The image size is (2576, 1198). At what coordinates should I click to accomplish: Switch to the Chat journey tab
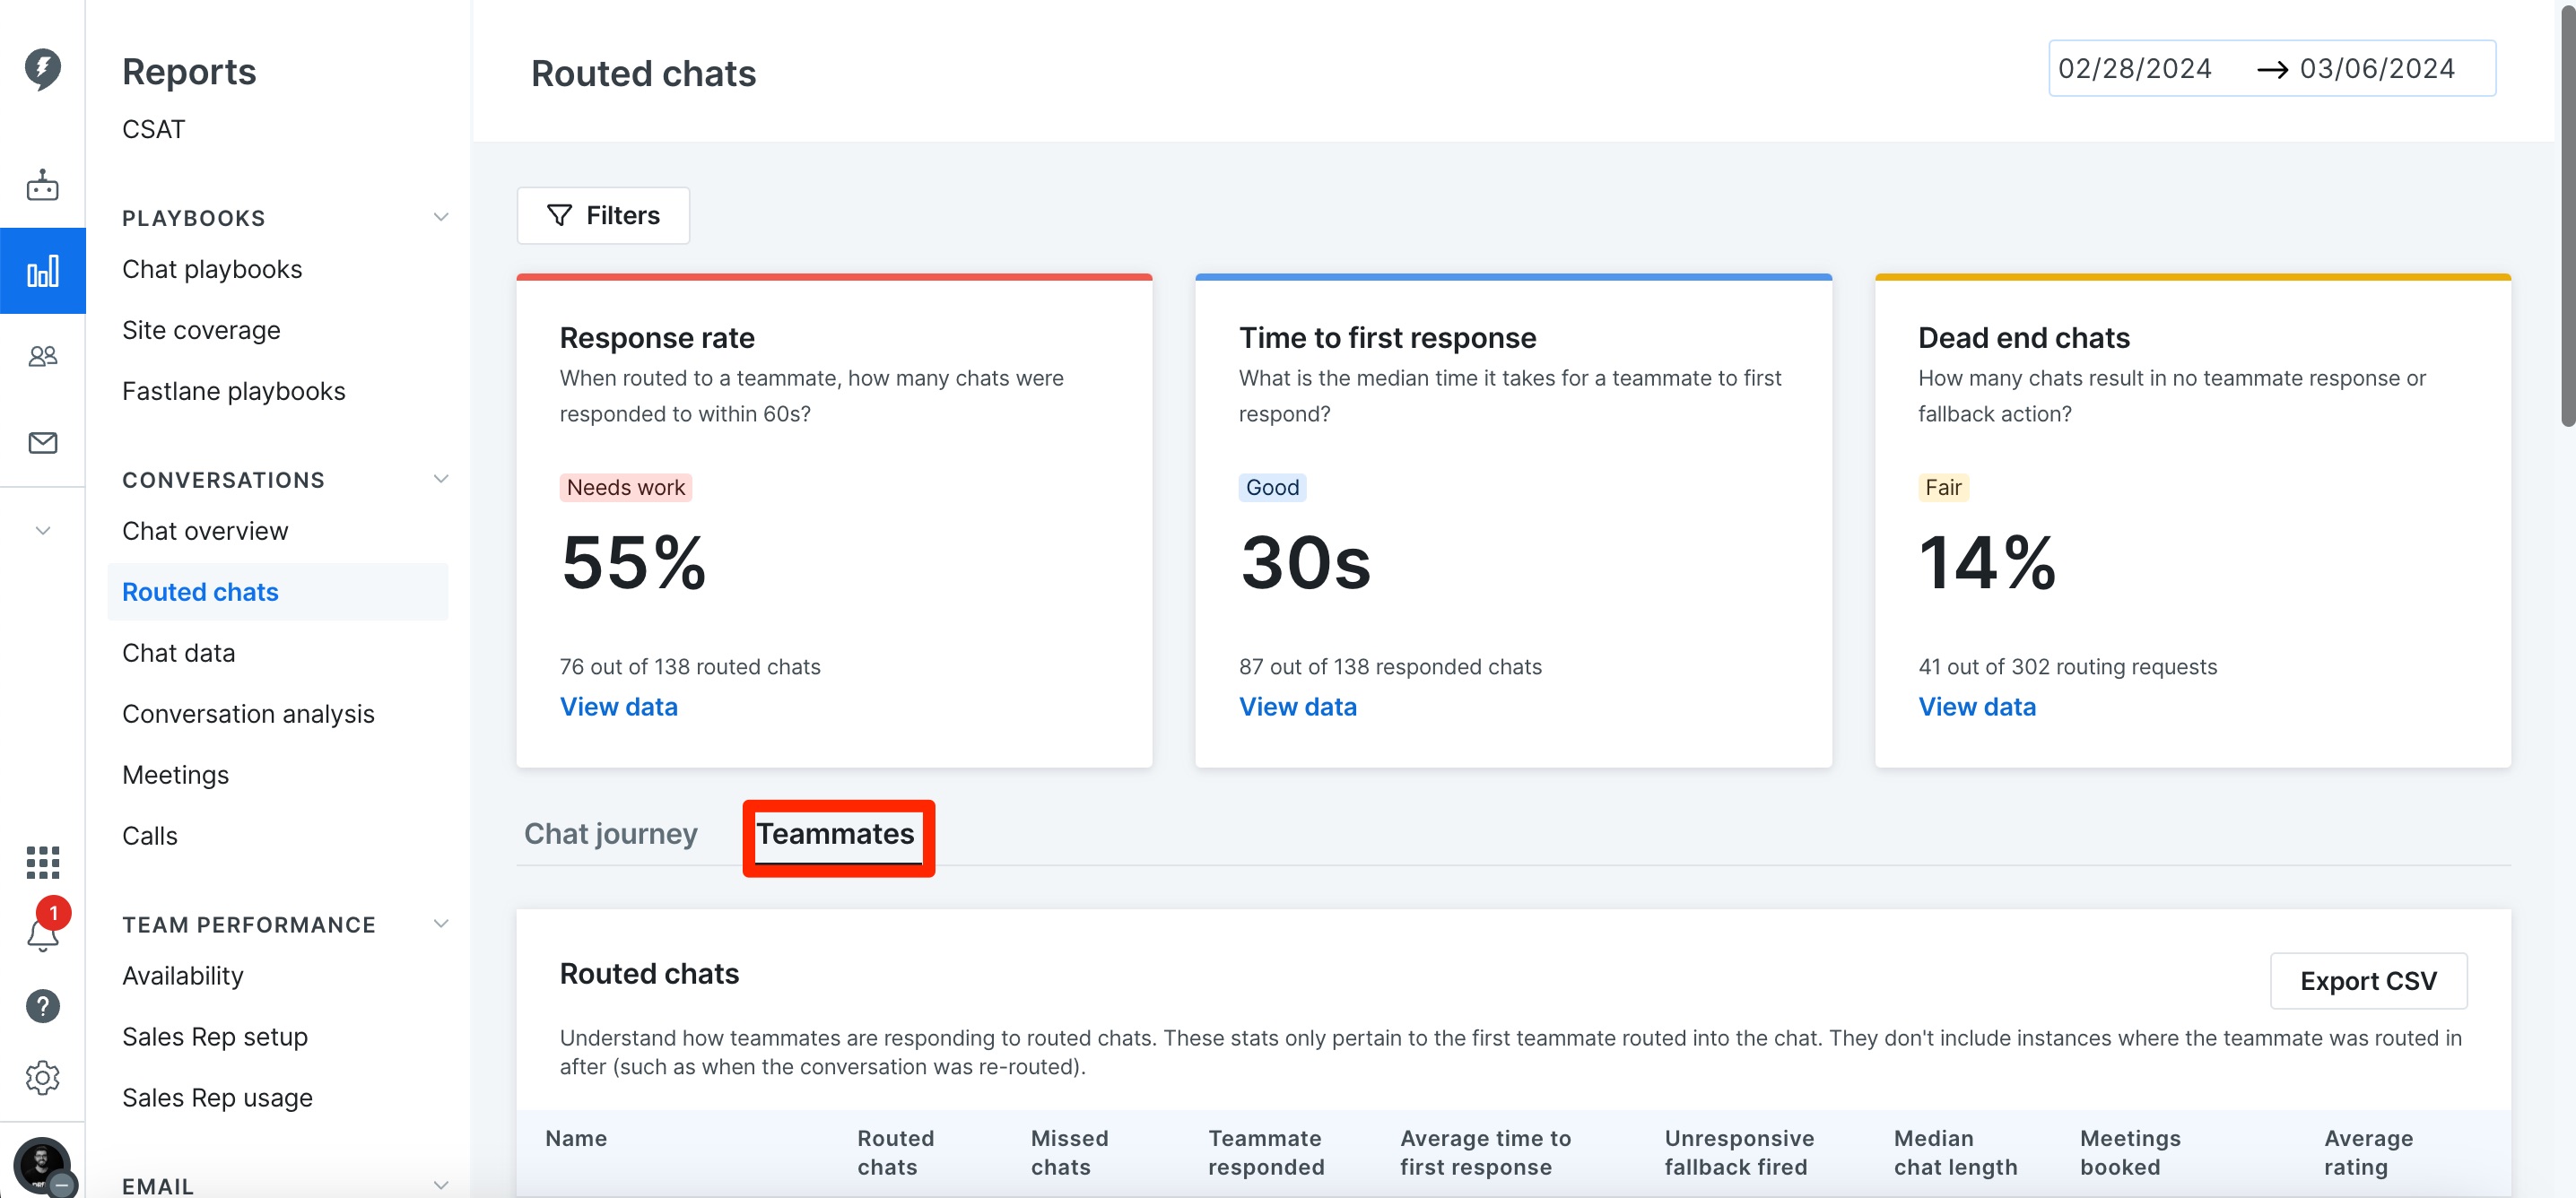click(x=610, y=833)
